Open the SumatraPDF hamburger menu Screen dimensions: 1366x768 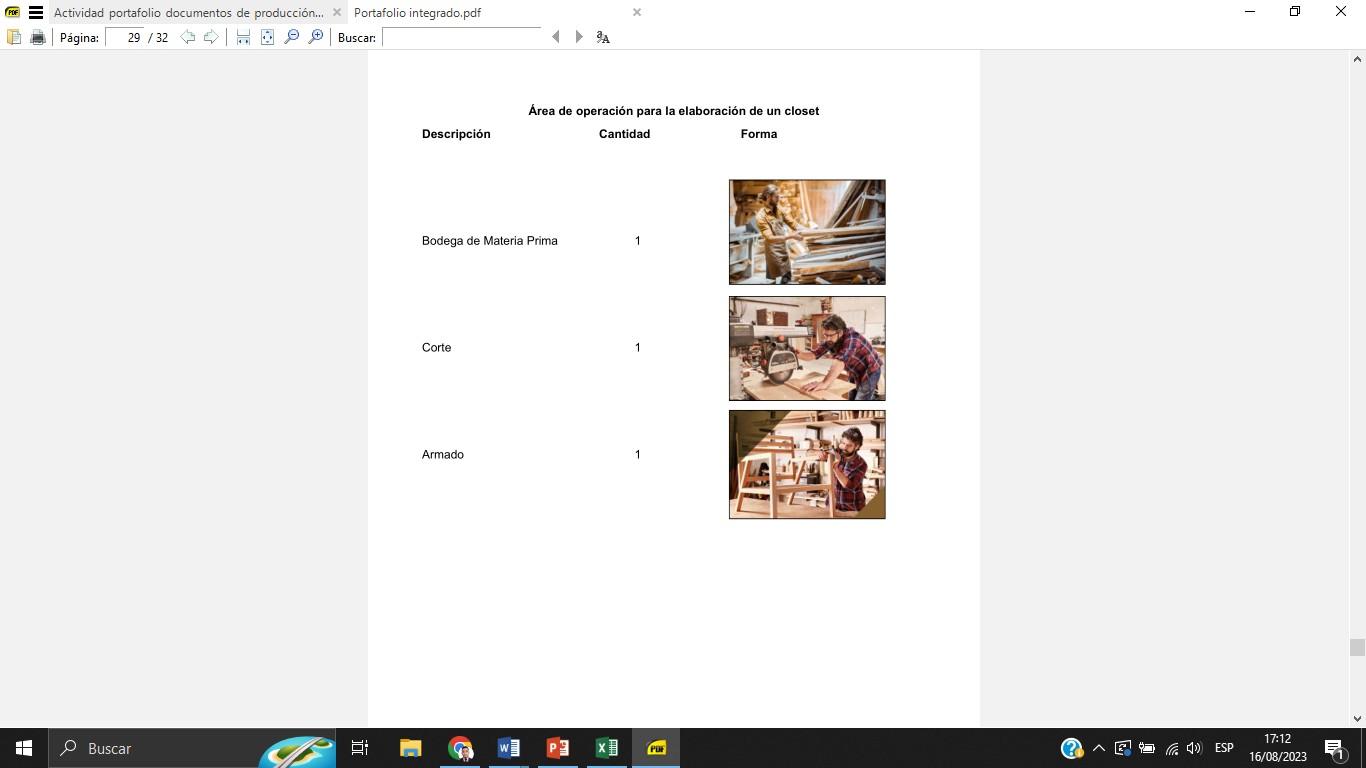click(36, 12)
